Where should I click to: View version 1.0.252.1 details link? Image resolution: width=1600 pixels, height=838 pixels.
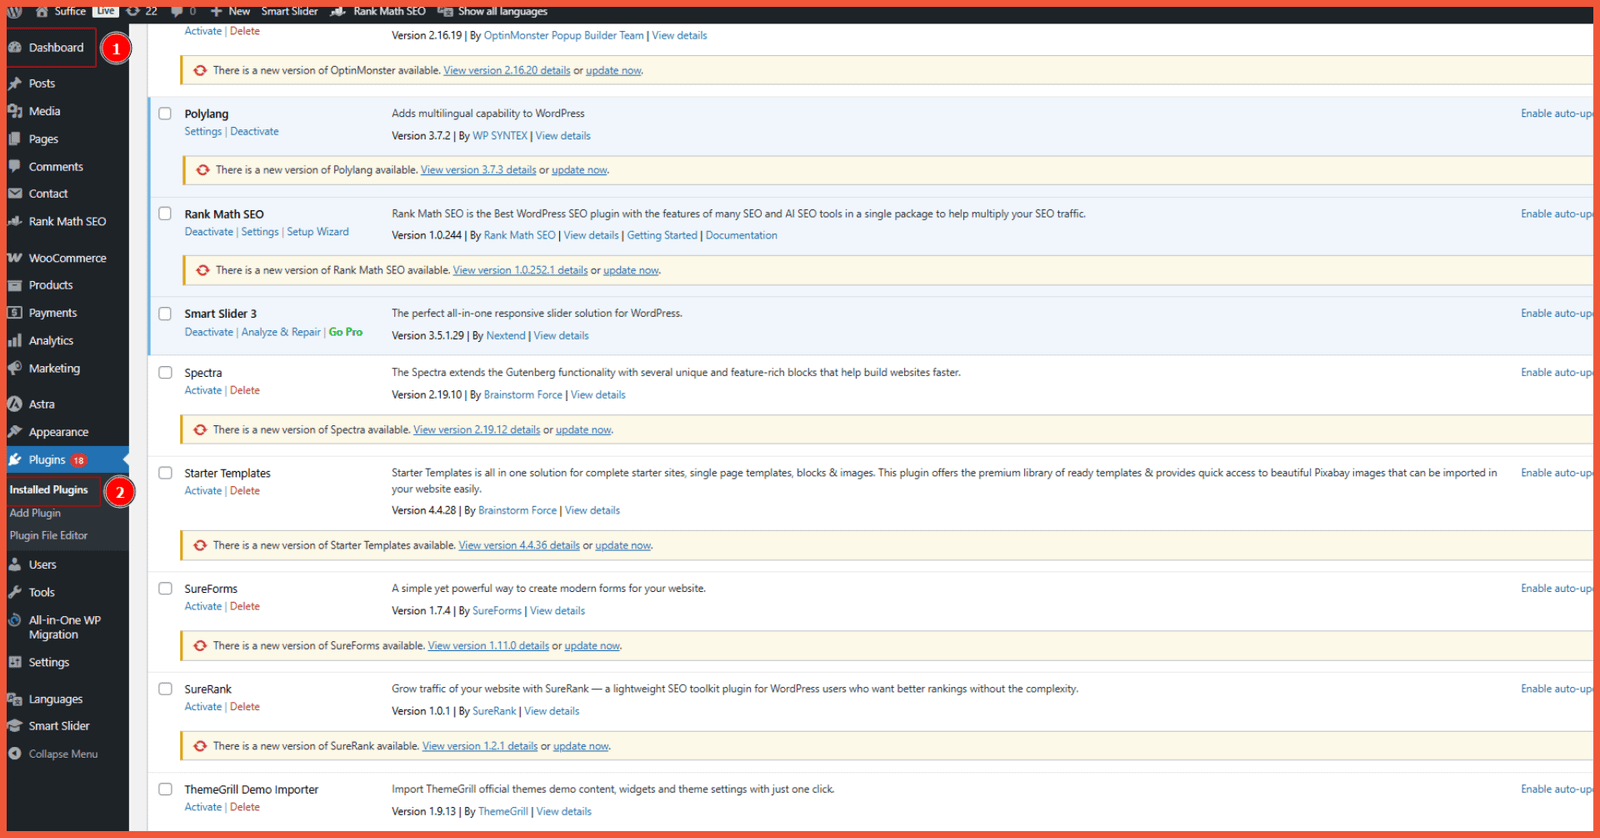[520, 270]
